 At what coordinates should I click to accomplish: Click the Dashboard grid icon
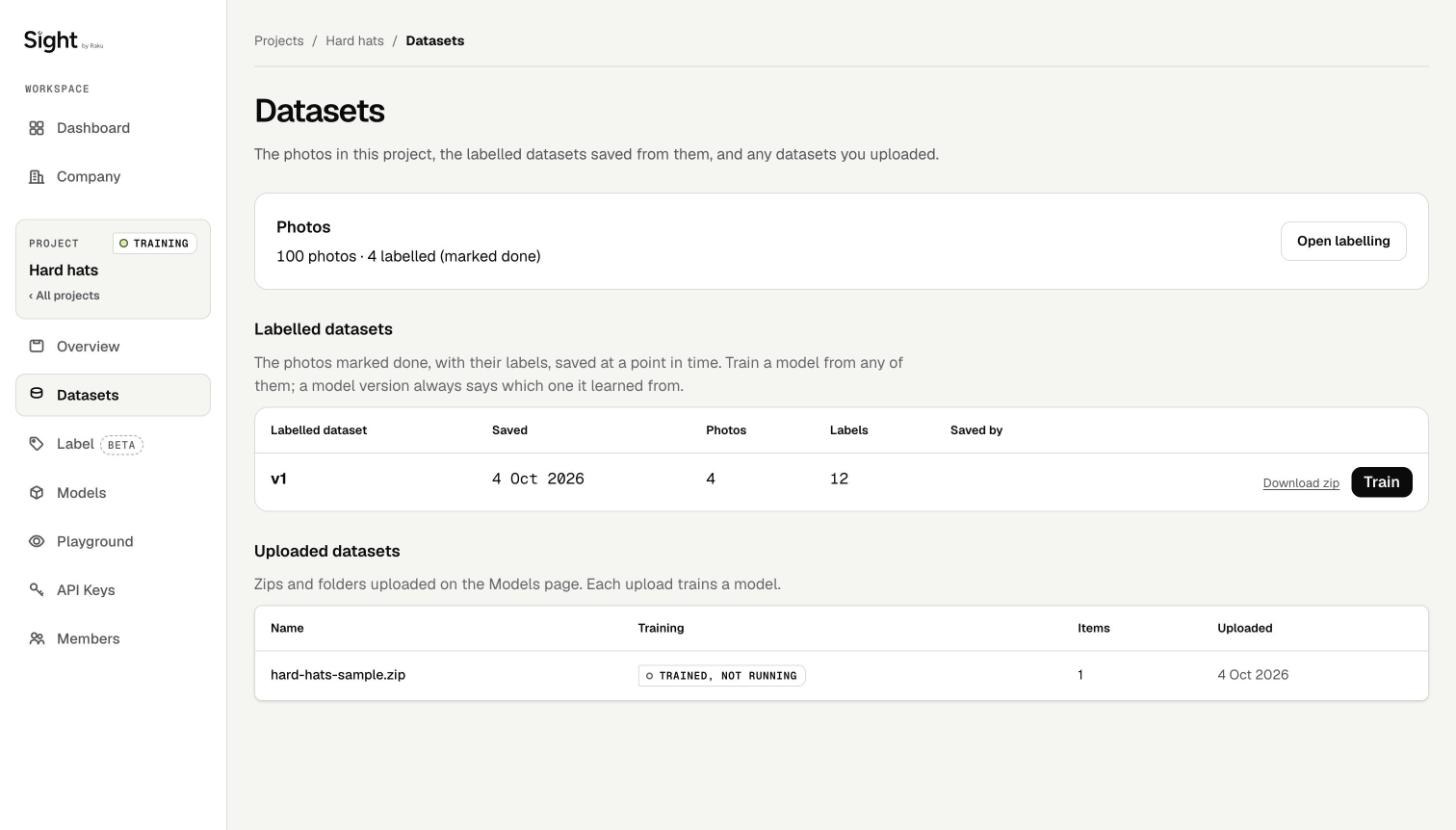[x=36, y=128]
